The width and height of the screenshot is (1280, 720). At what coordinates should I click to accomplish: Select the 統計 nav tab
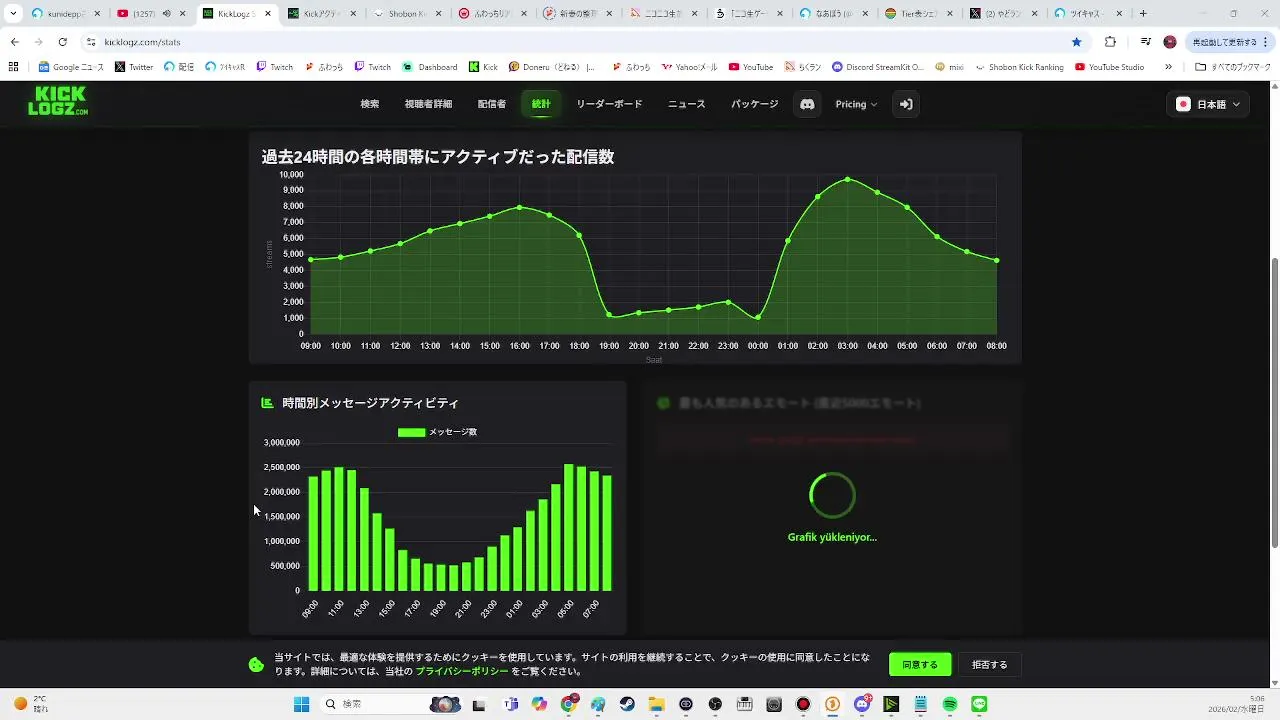[x=541, y=104]
